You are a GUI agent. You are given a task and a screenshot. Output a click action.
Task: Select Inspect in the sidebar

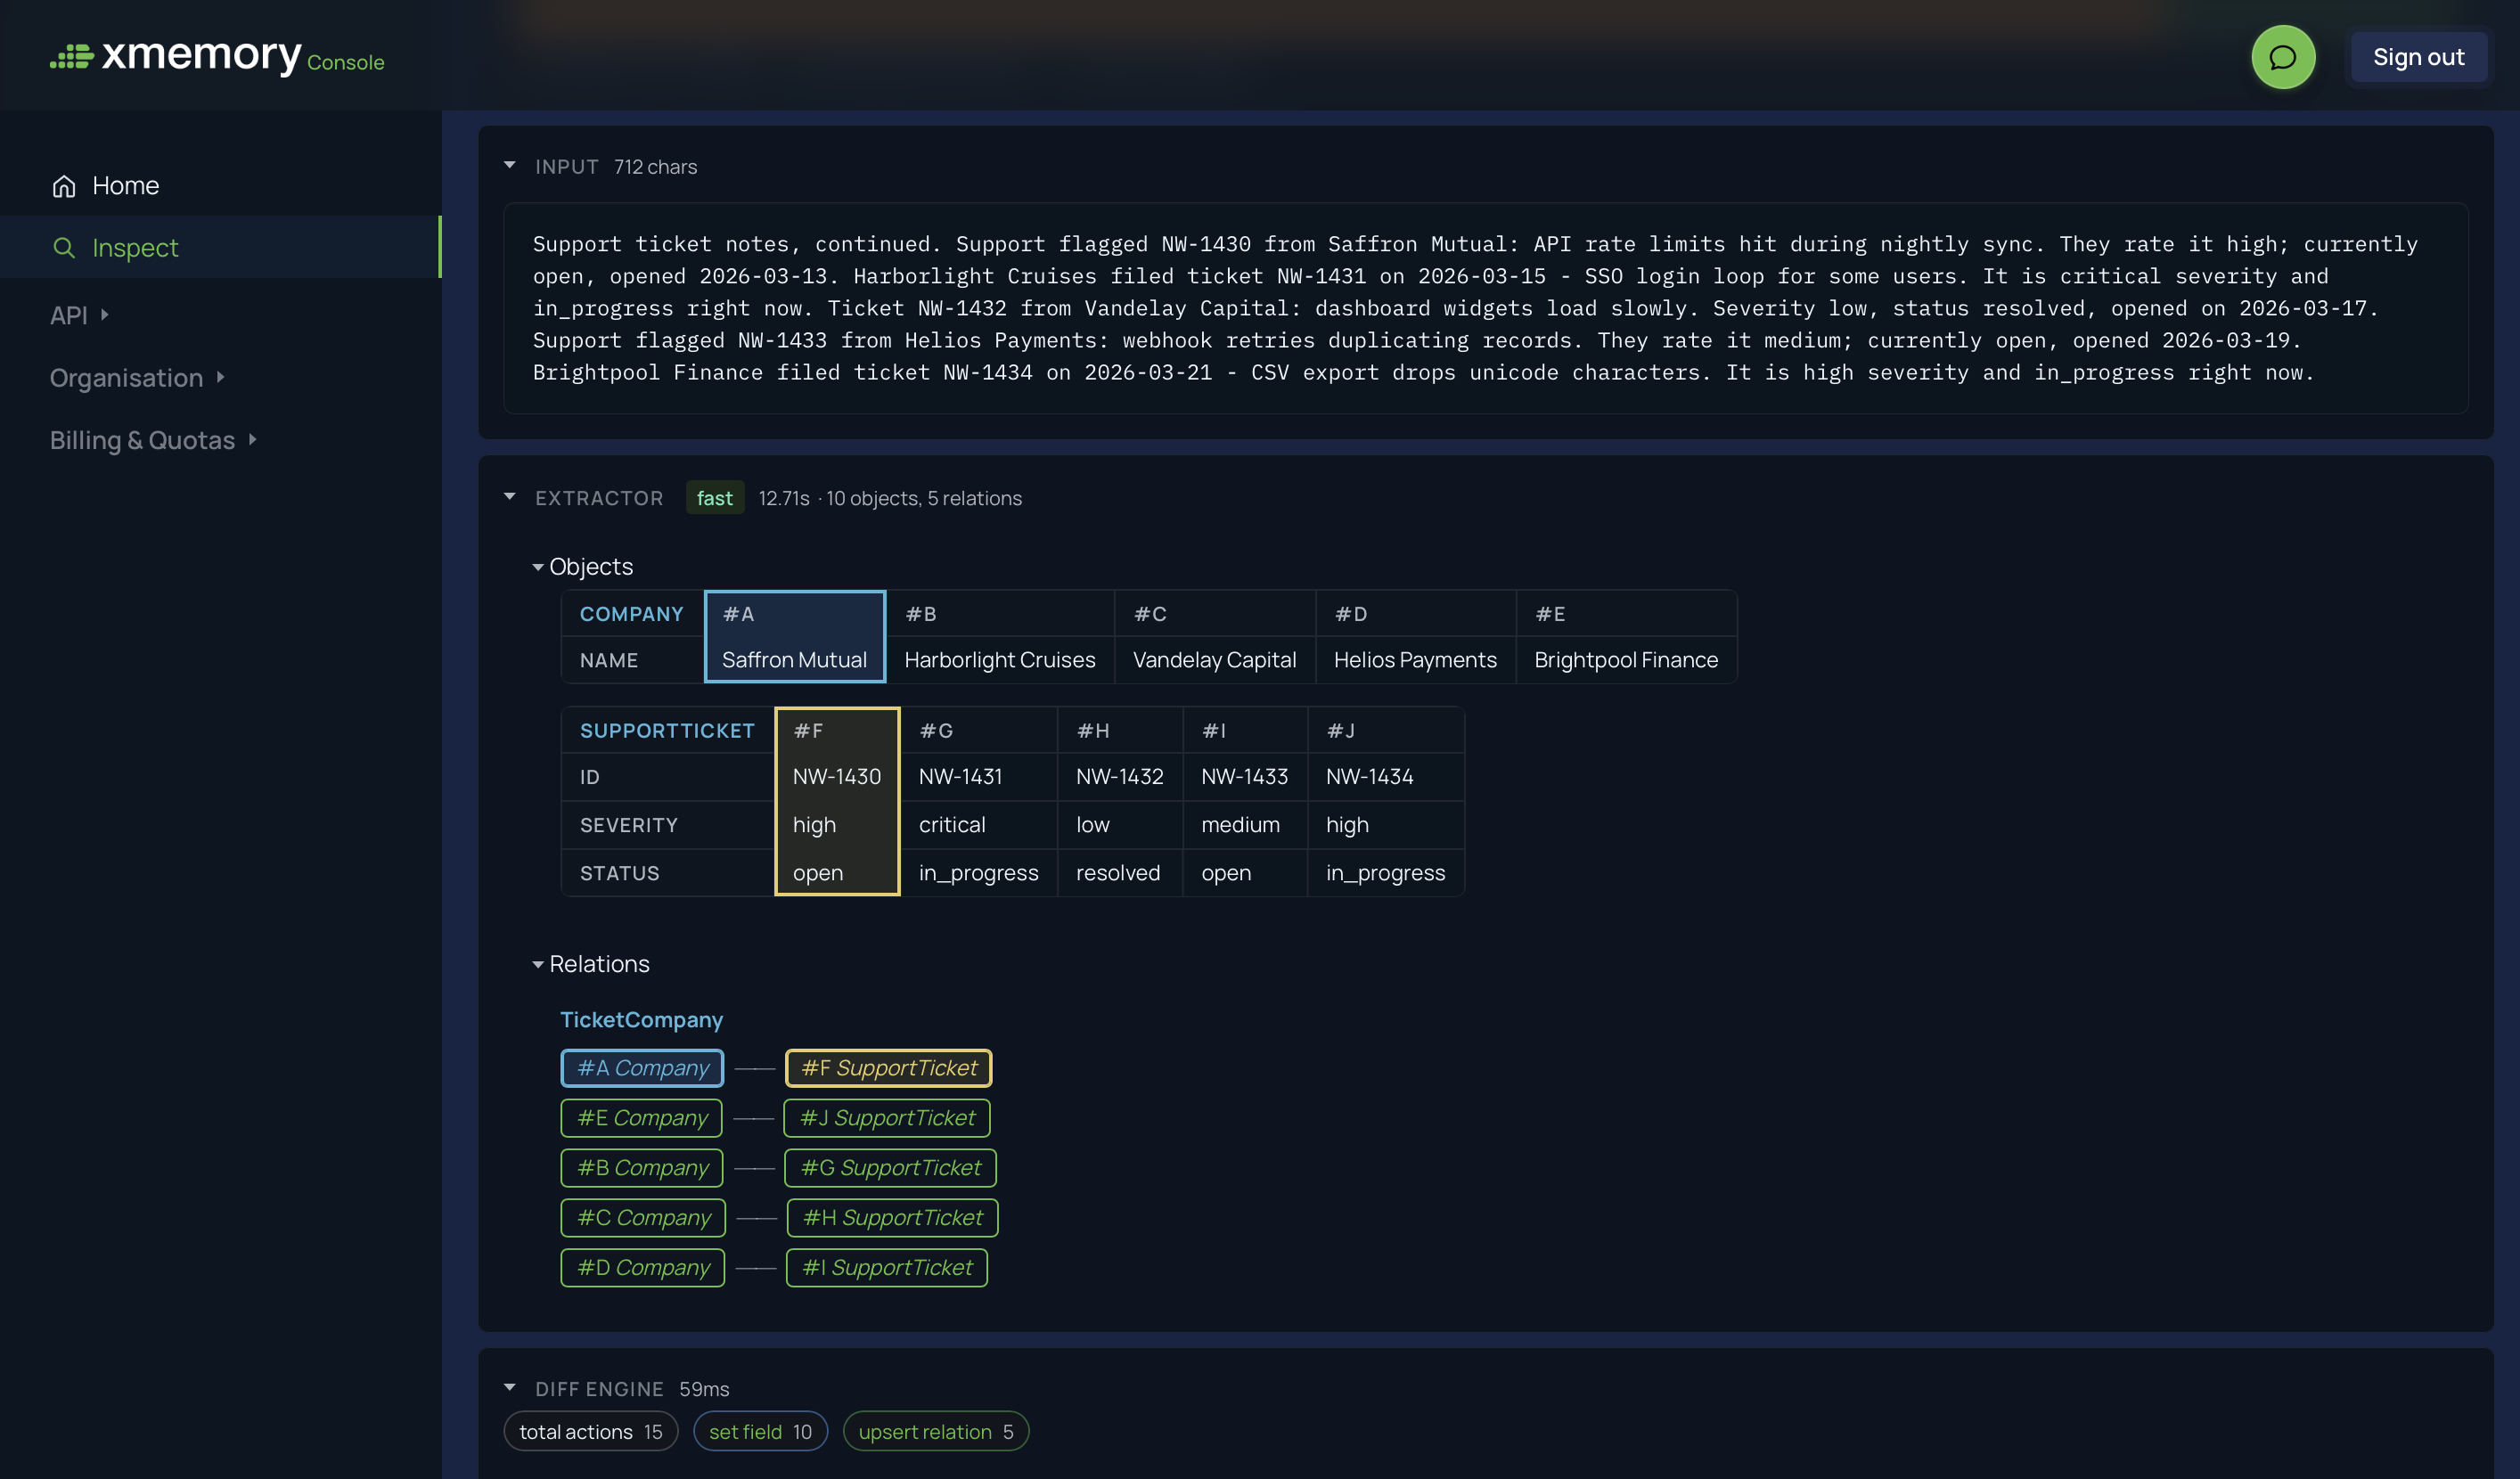click(220, 247)
